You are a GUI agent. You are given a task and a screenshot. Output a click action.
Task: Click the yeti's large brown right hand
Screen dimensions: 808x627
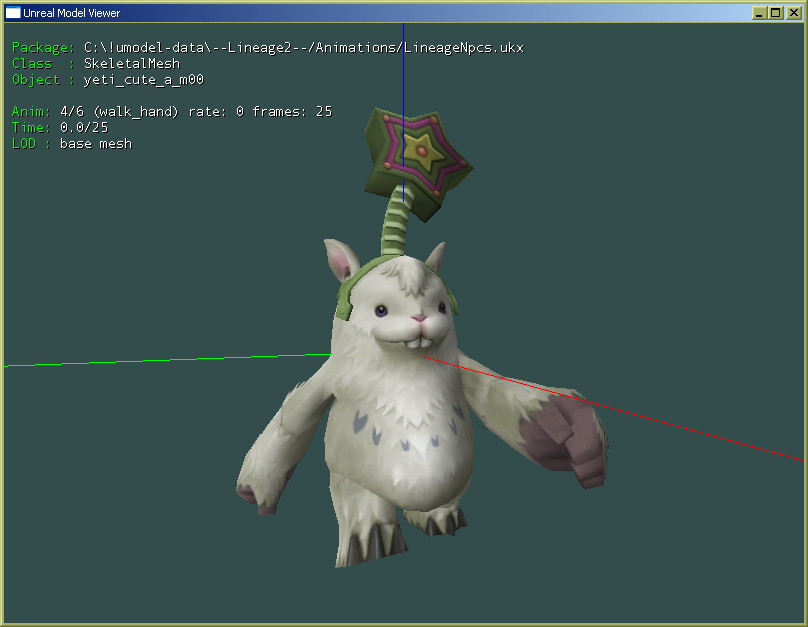pos(564,440)
